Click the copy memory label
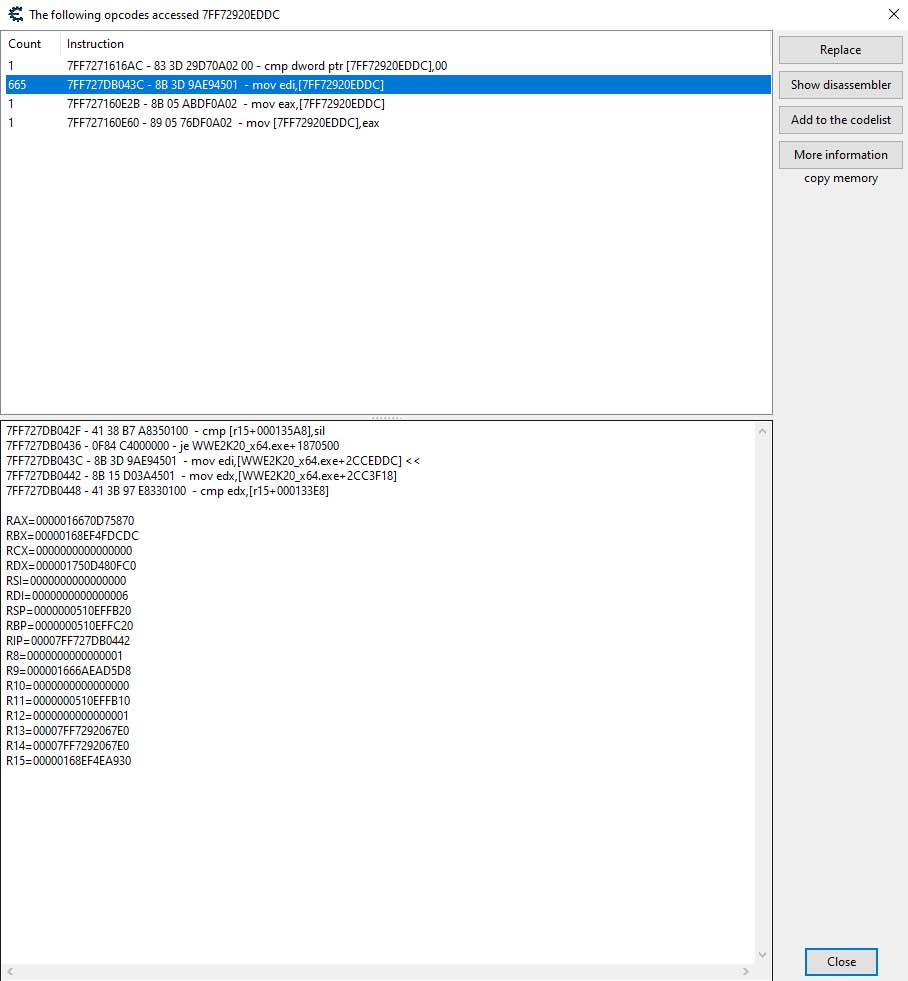 coord(840,178)
